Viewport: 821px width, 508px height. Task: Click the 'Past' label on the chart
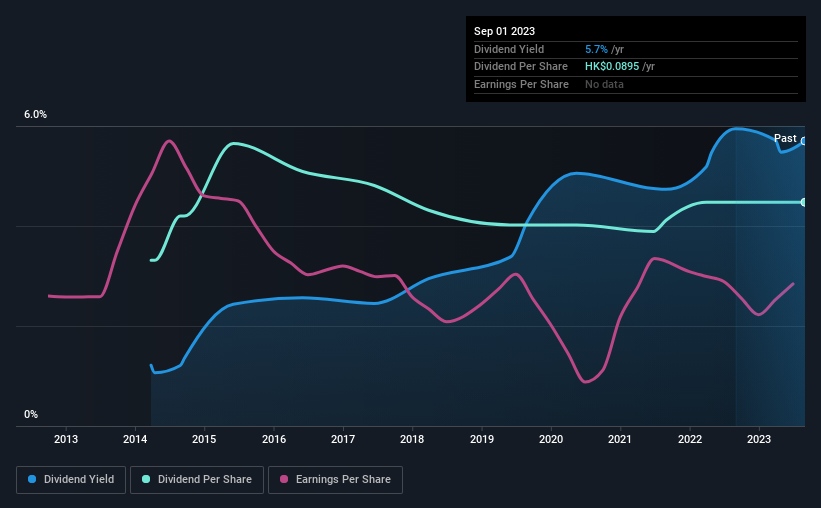785,138
